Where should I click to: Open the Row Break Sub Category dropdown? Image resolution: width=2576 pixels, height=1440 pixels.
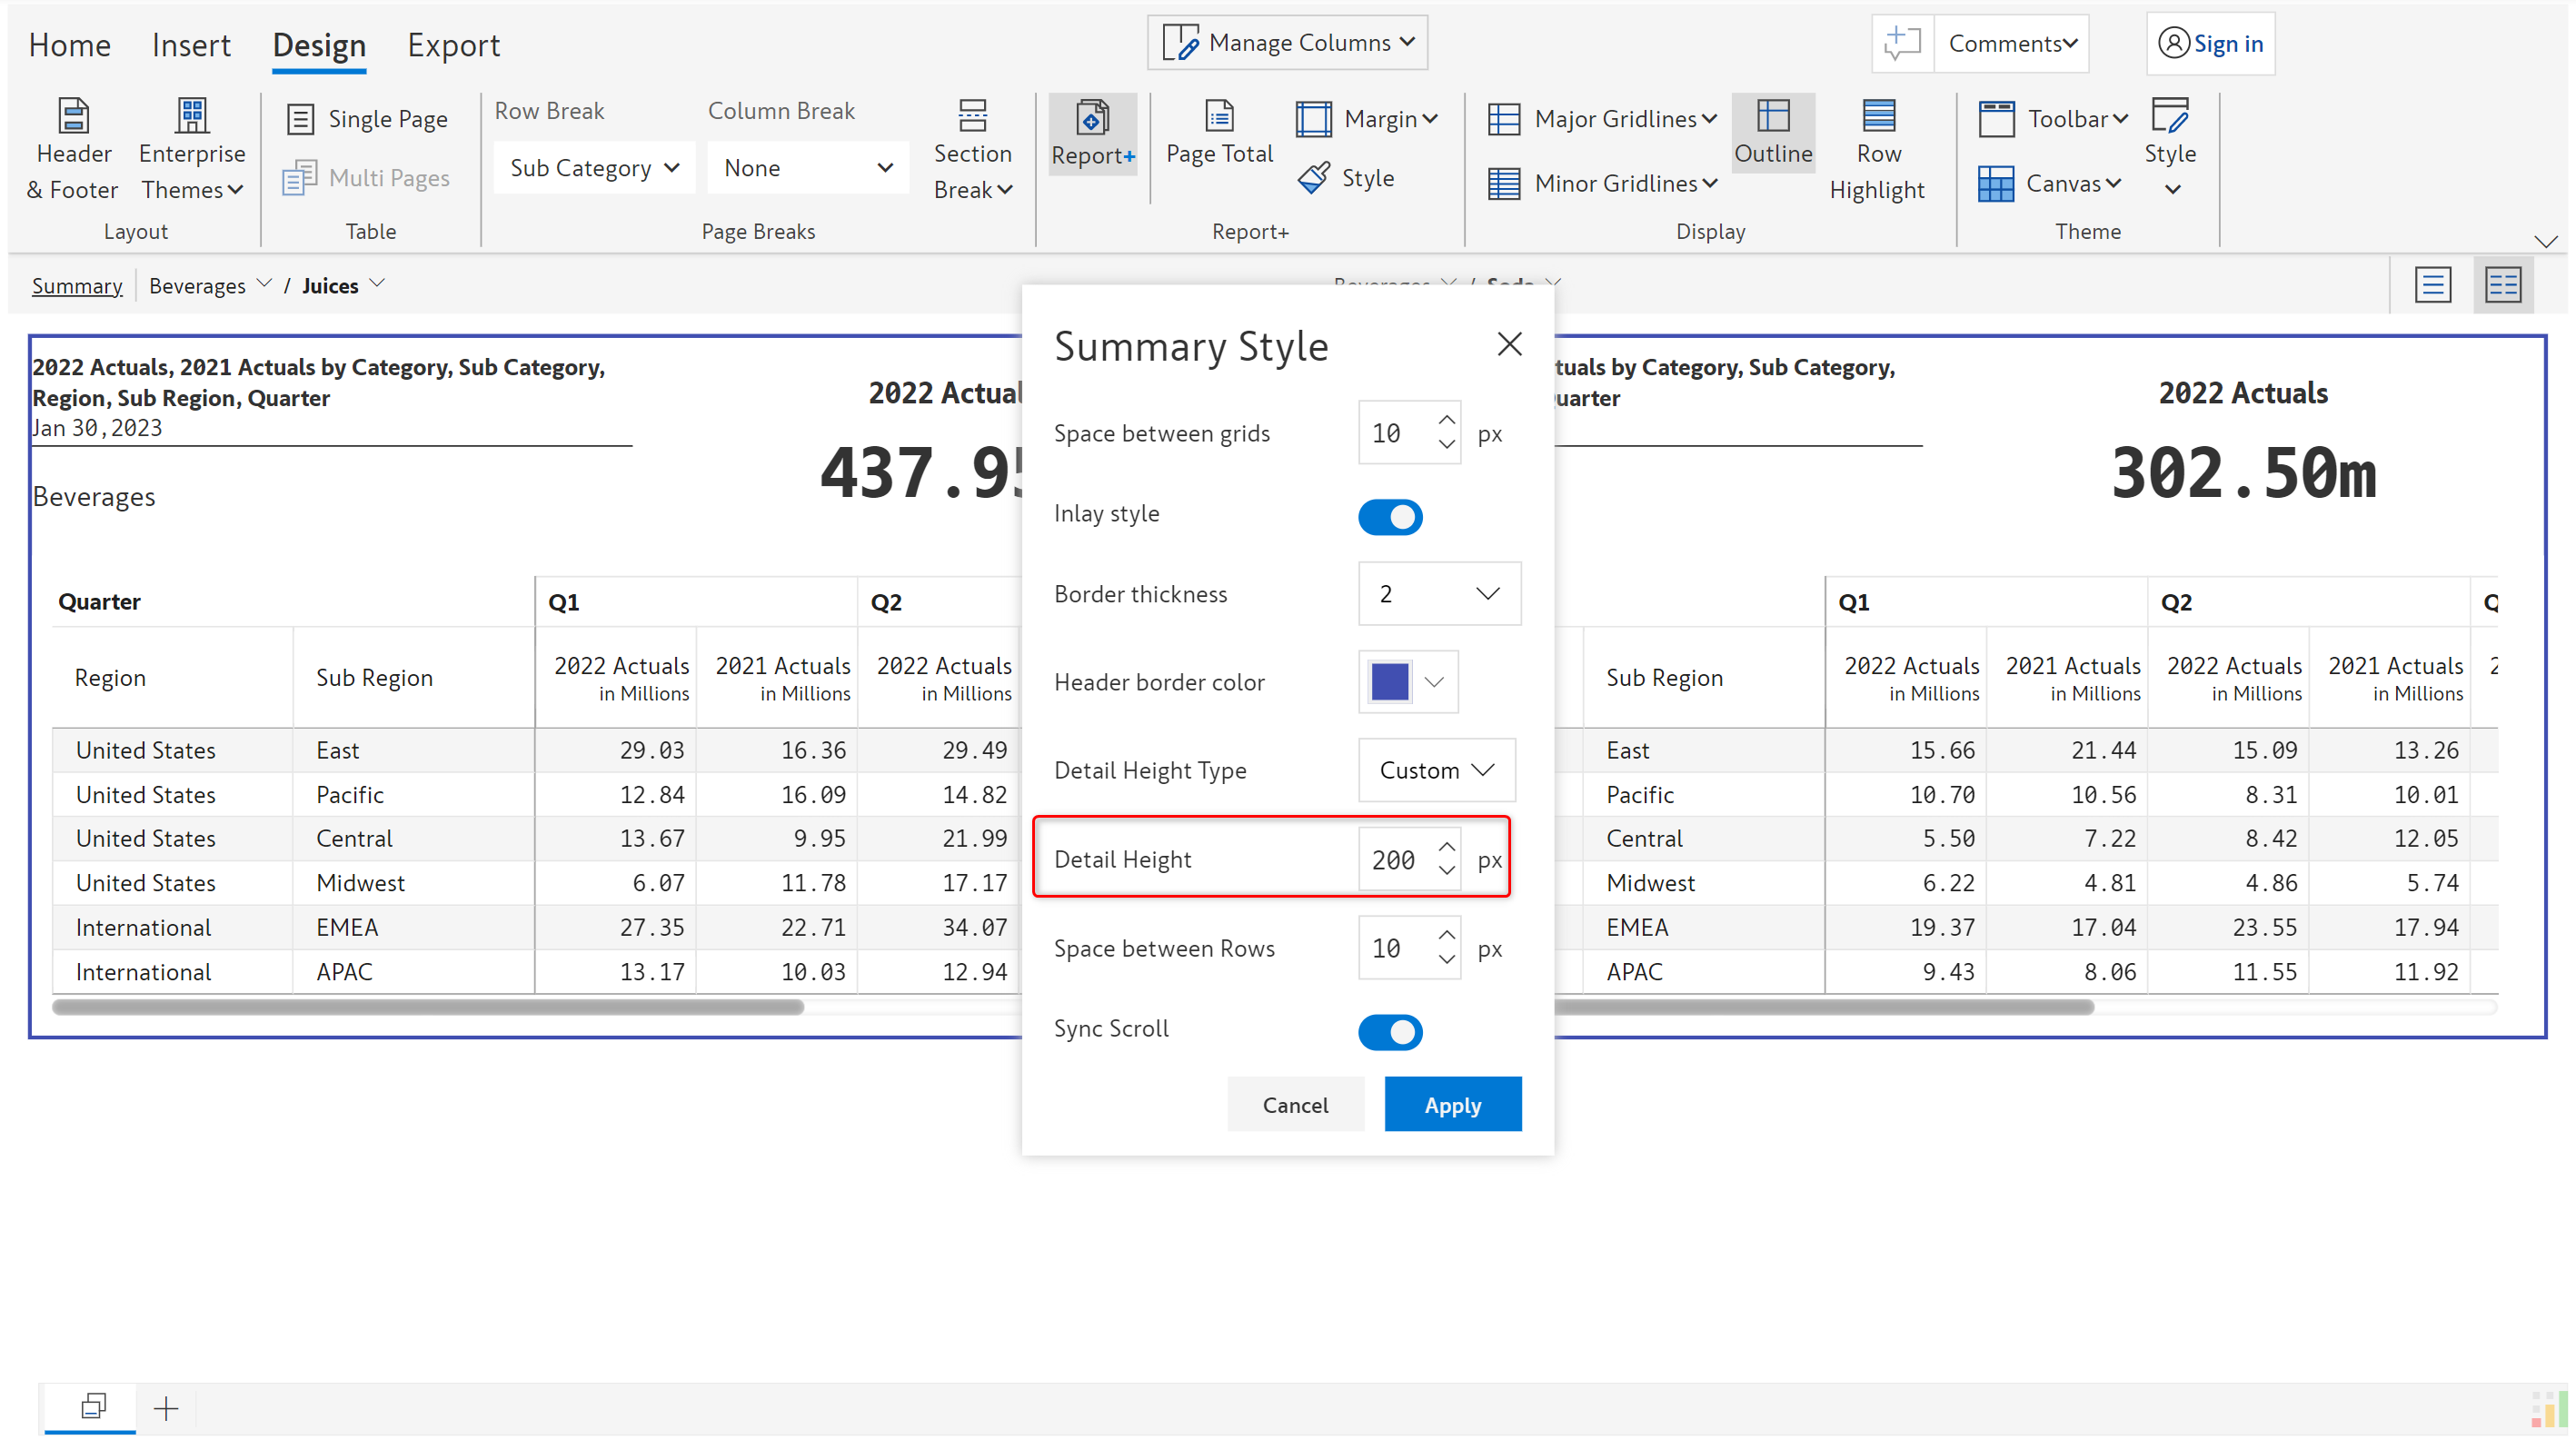[594, 168]
